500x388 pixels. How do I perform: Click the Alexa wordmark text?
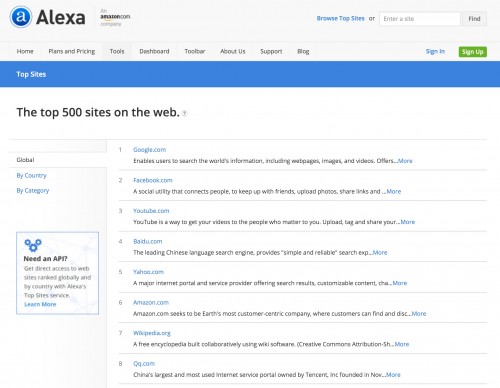point(60,17)
